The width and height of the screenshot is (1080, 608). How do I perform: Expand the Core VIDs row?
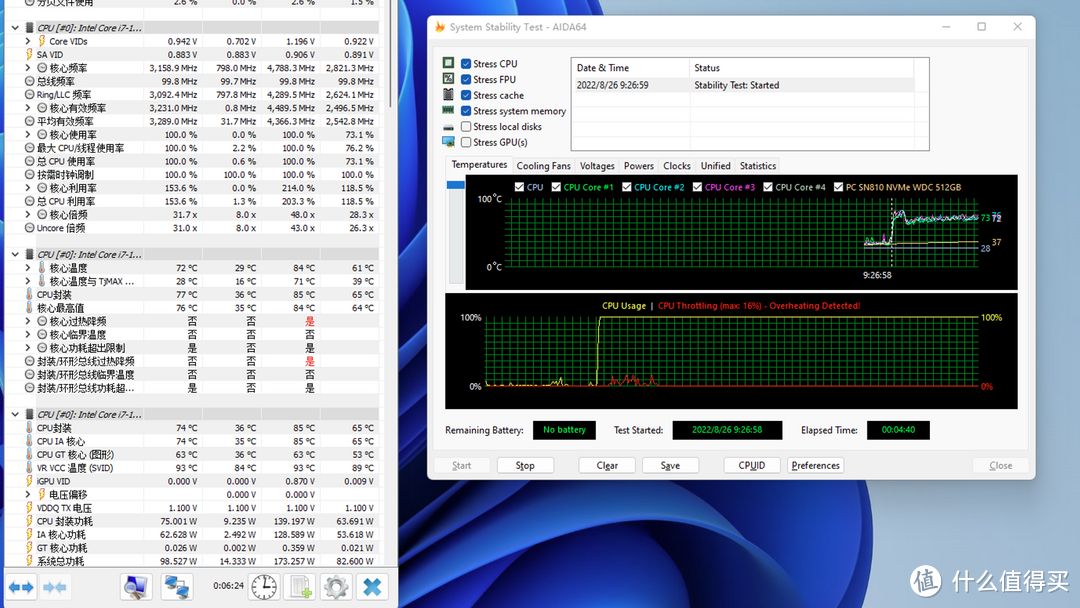pos(28,41)
